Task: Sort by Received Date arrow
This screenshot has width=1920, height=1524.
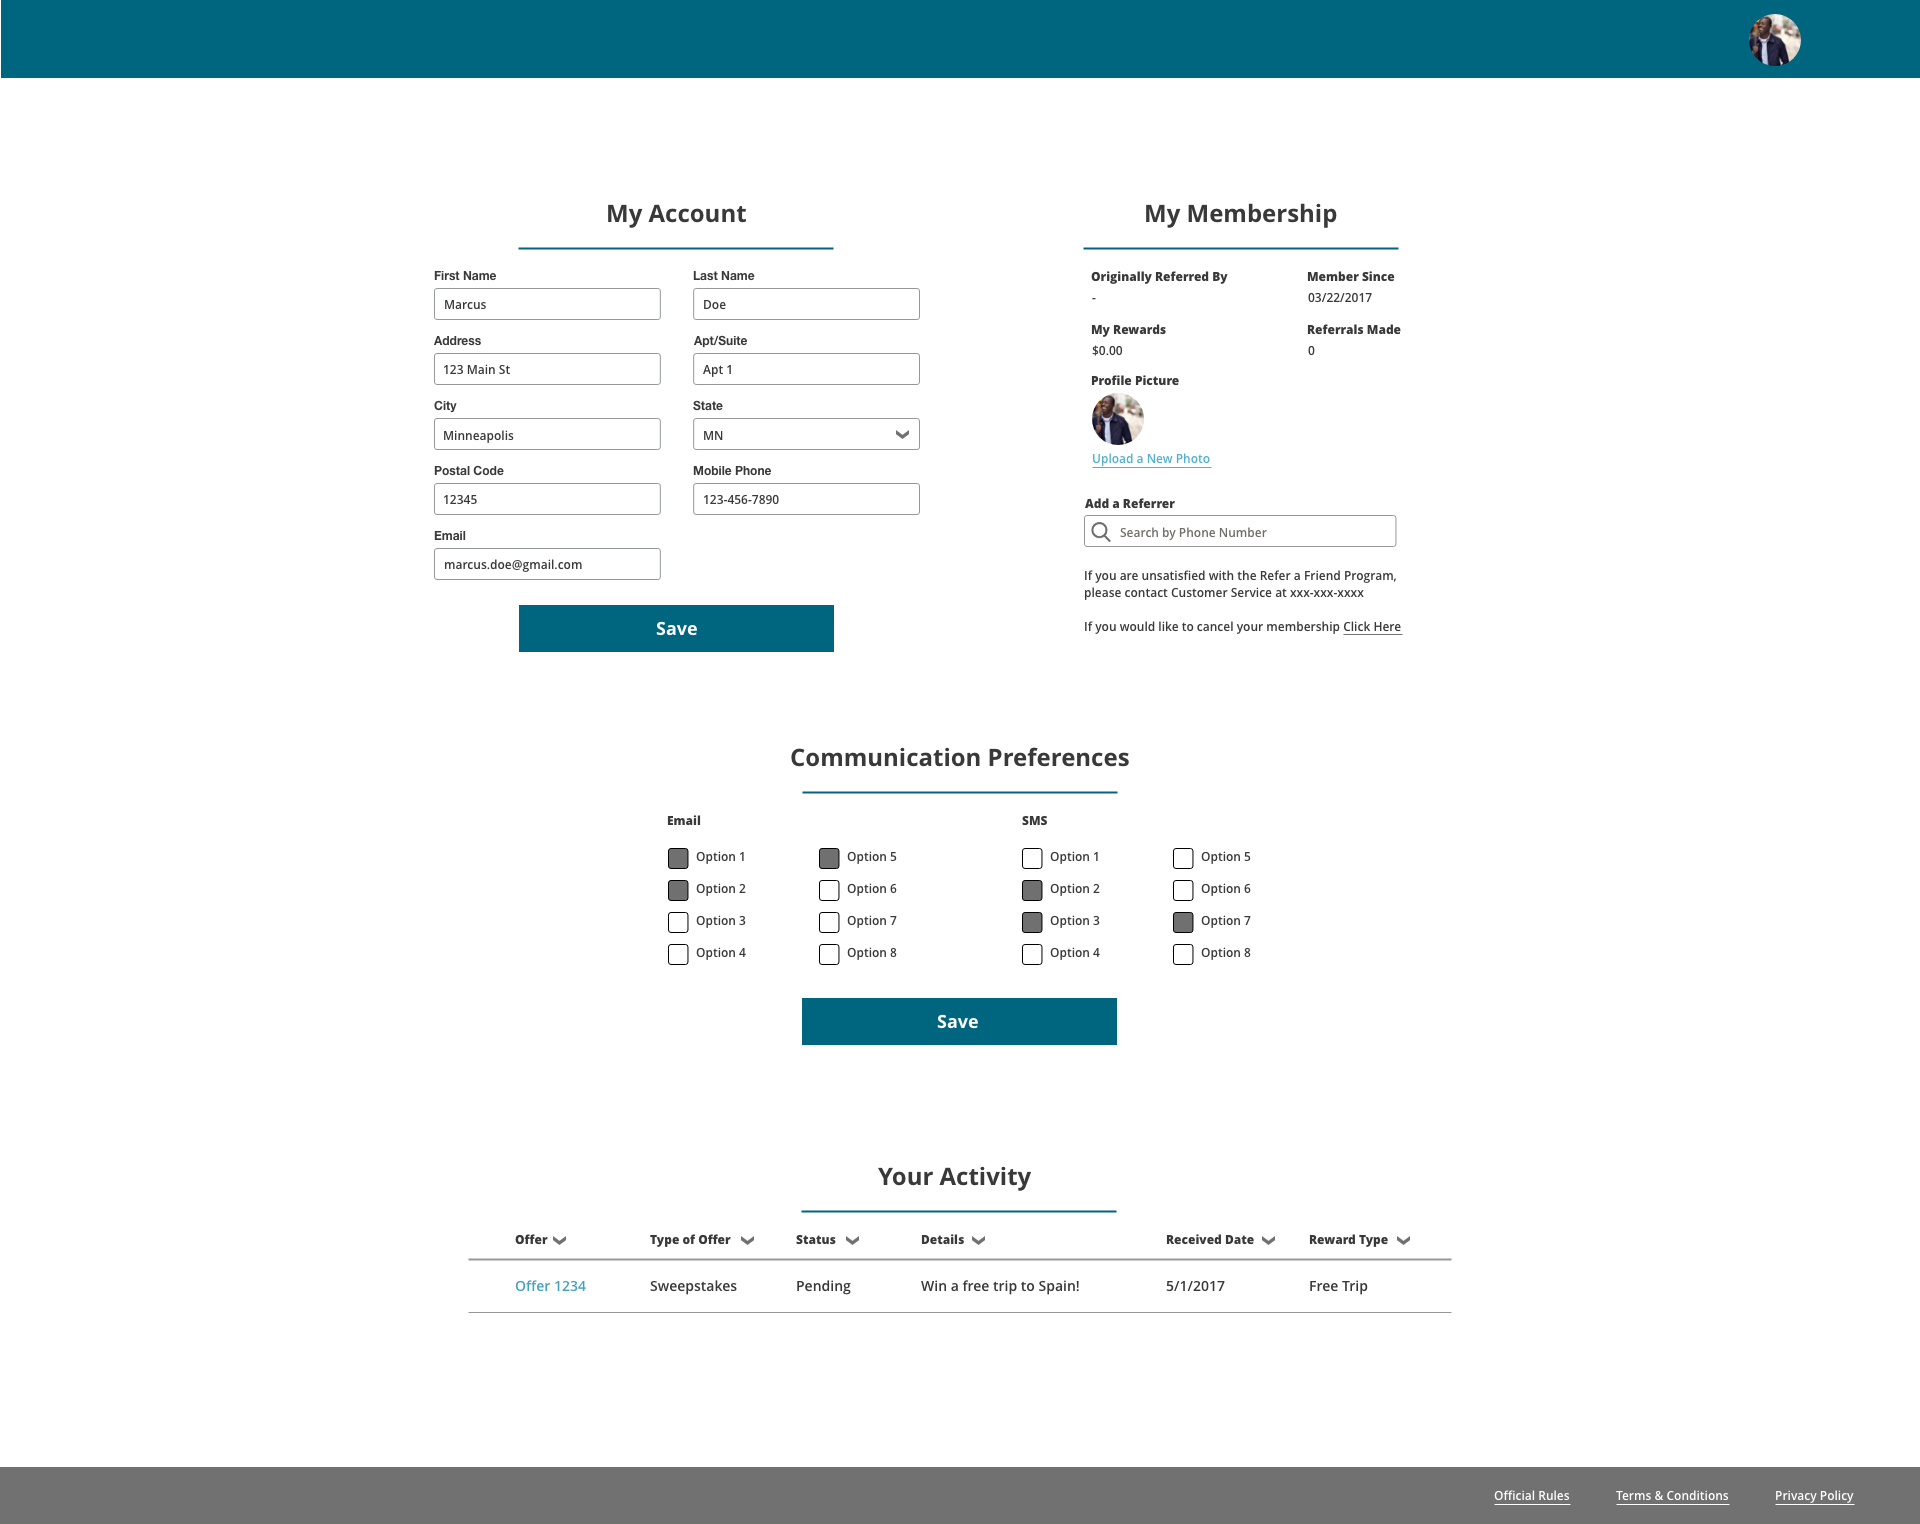Action: [x=1268, y=1240]
